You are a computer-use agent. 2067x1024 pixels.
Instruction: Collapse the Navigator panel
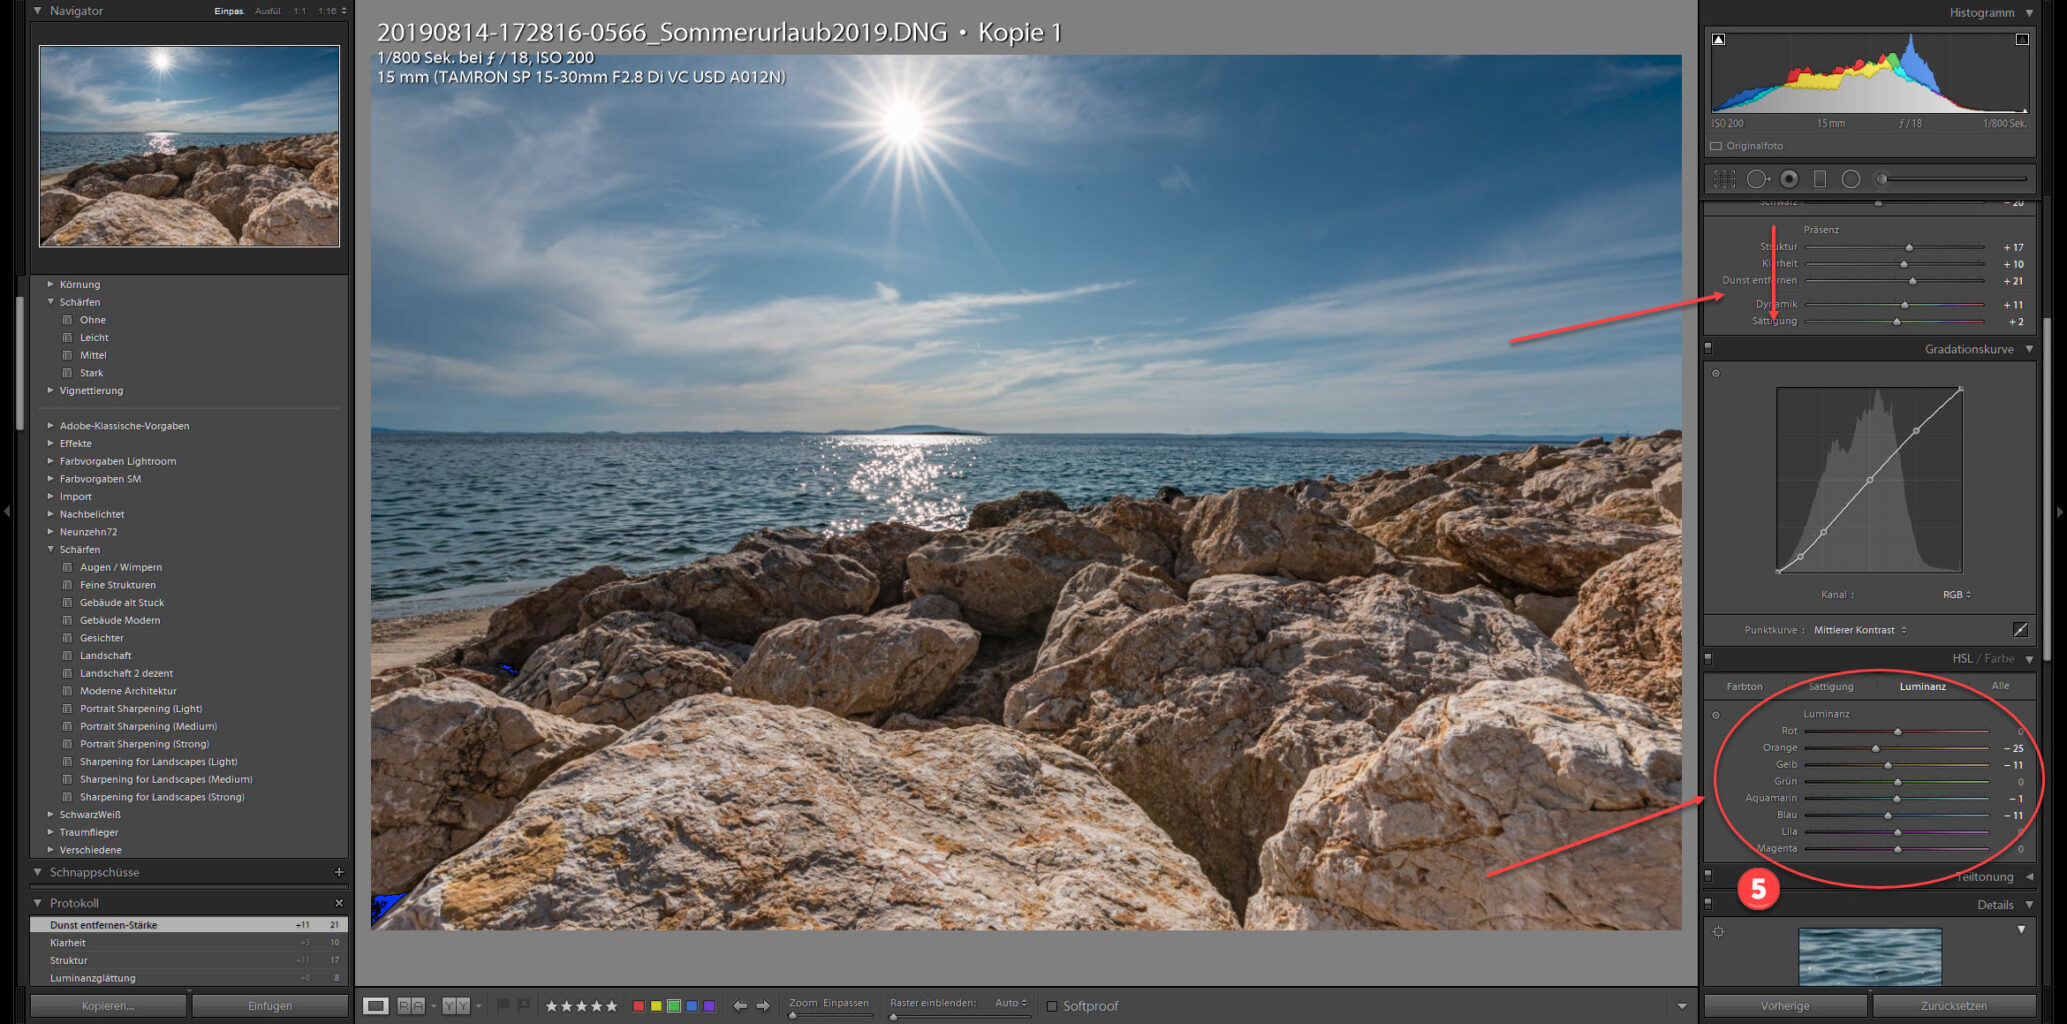coord(38,11)
